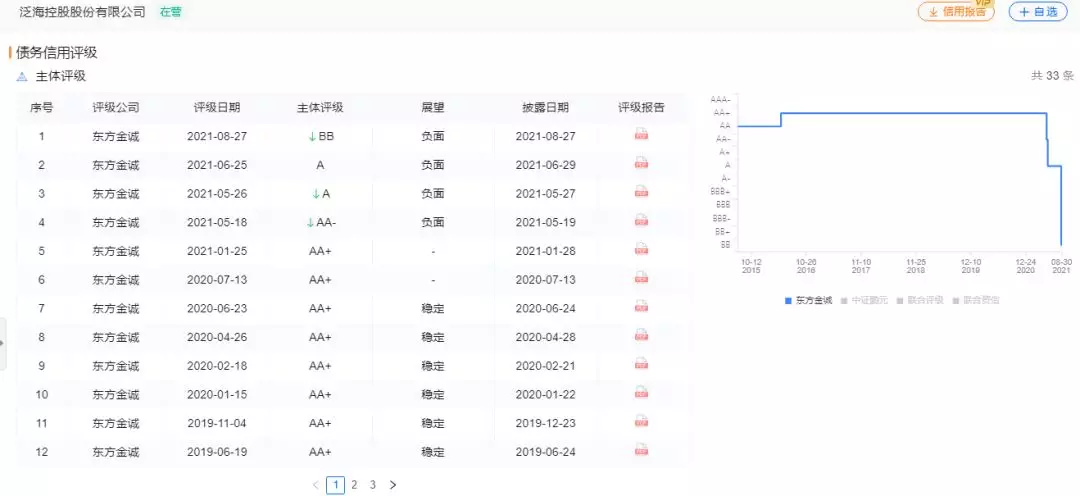Open the PDF report for the 2020-02-18 rating
Screen dimensions: 1080x496
[641, 364]
